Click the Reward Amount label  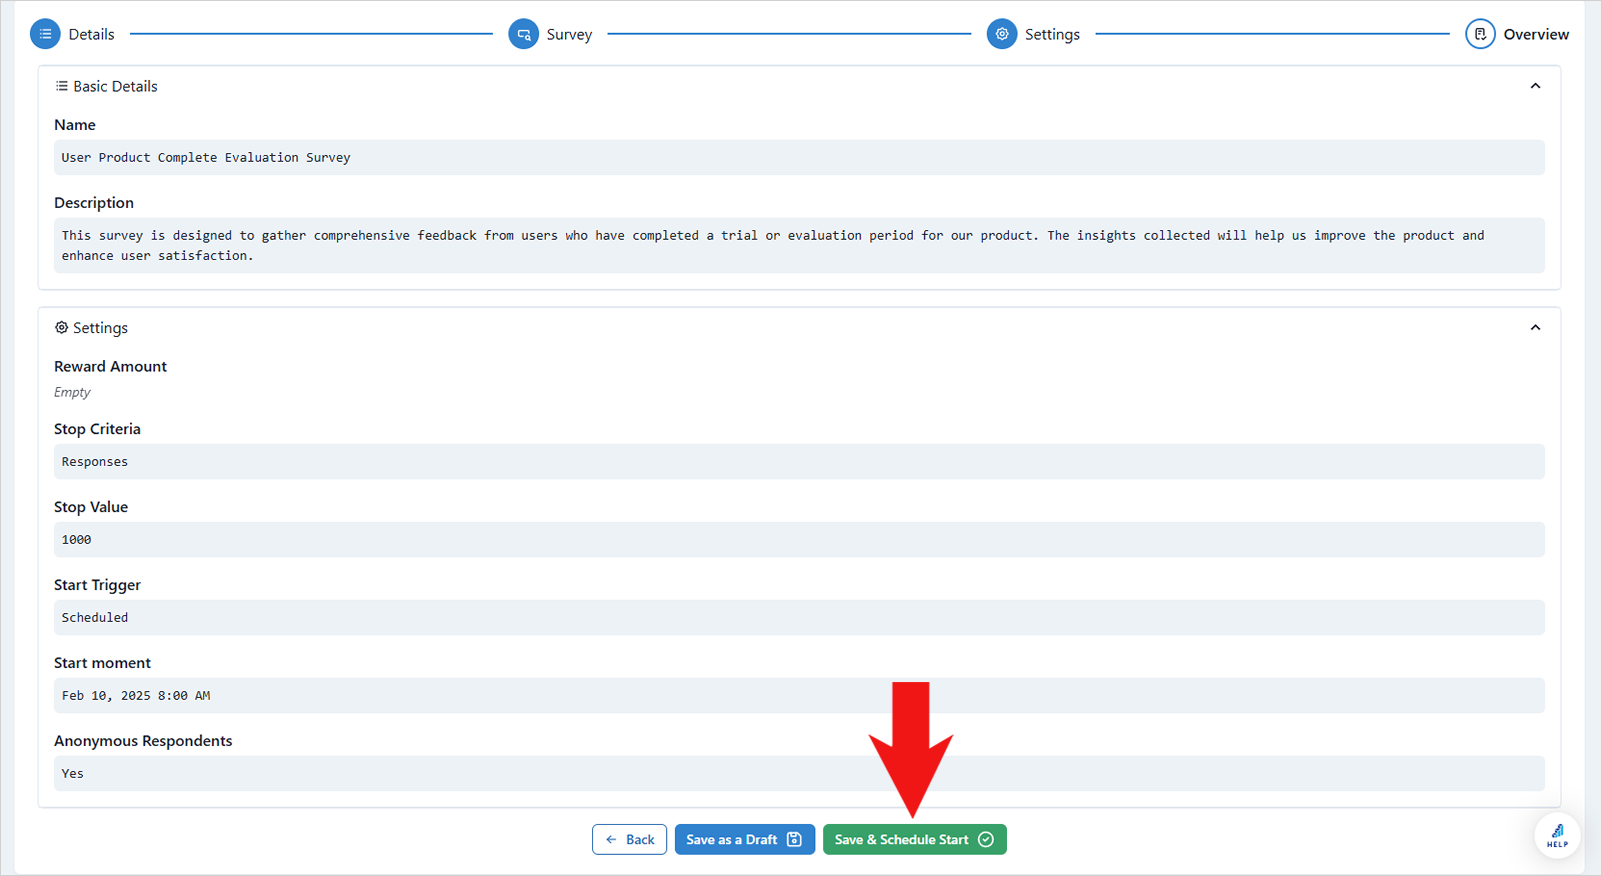point(110,366)
